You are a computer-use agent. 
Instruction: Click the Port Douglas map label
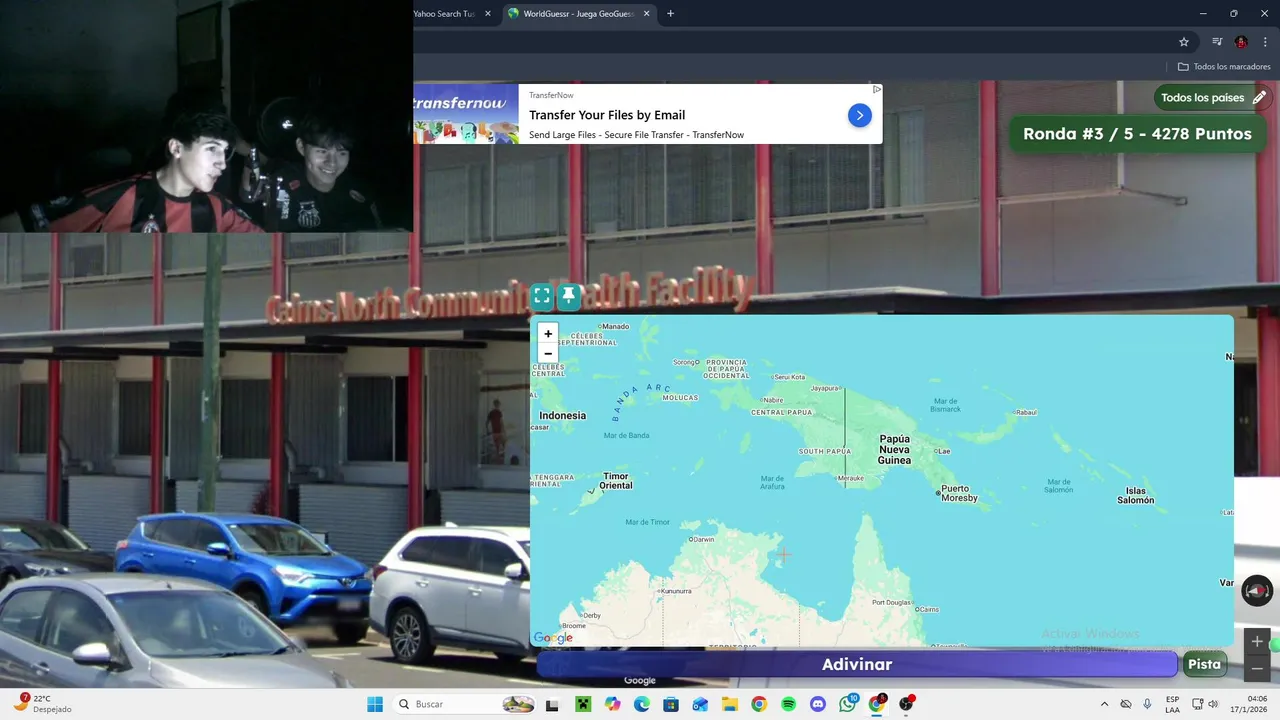[891, 602]
